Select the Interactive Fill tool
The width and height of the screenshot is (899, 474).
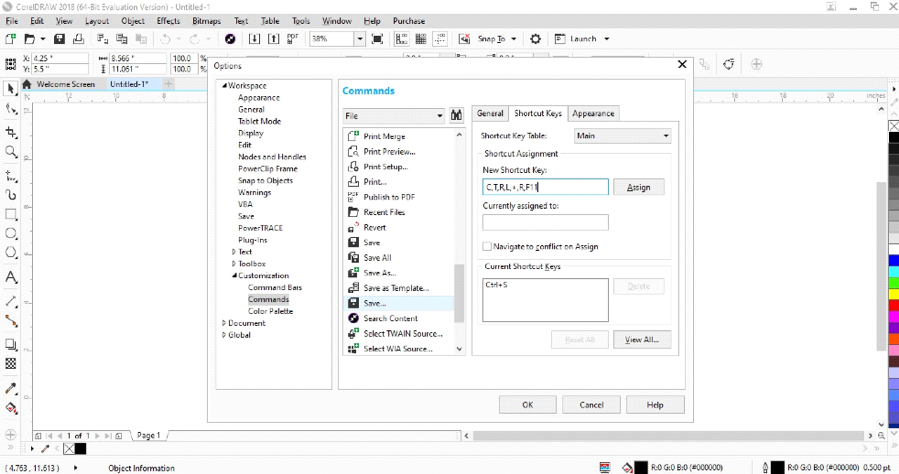click(10, 408)
